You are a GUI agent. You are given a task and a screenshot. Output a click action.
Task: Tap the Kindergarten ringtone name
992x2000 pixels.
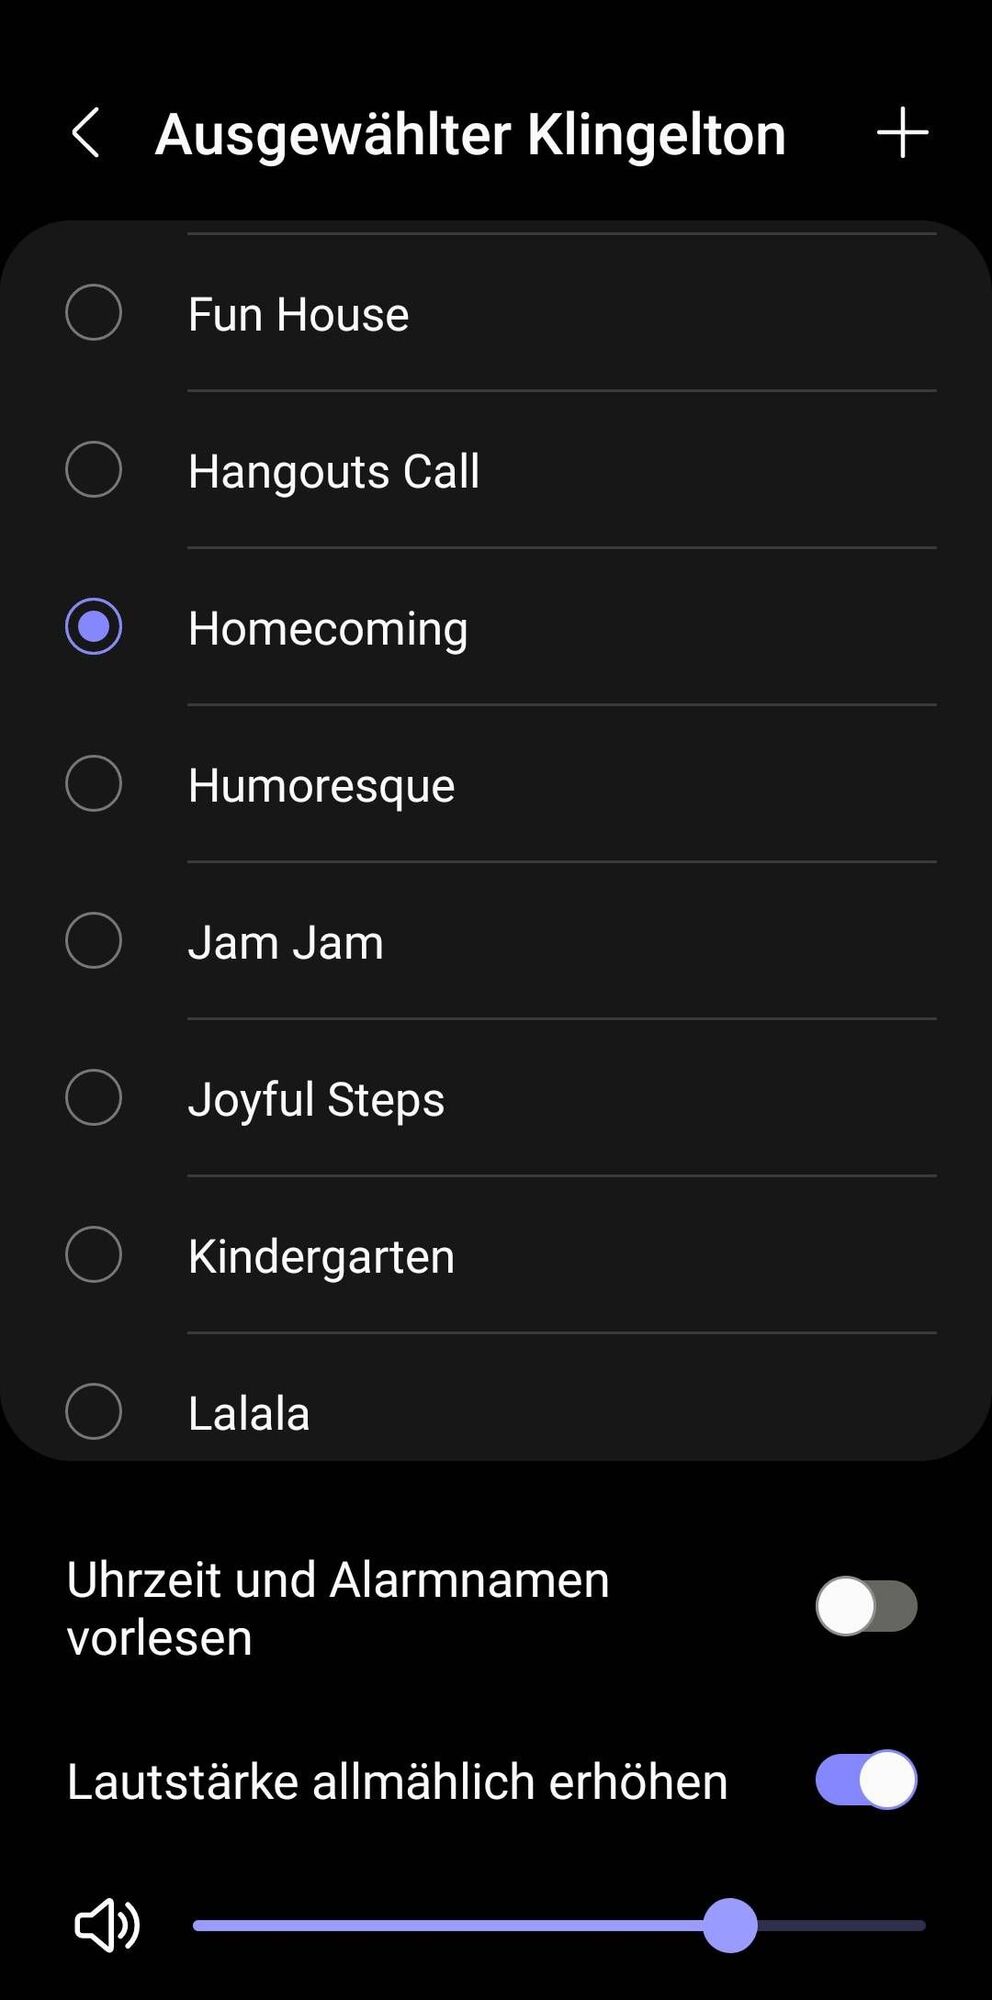point(321,1257)
